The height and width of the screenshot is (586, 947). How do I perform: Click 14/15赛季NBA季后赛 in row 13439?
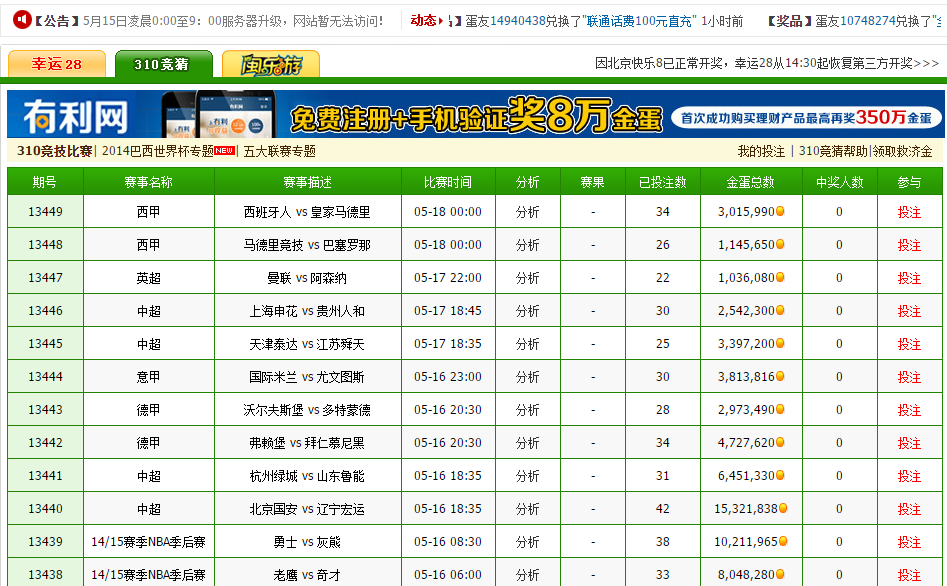[x=149, y=542]
